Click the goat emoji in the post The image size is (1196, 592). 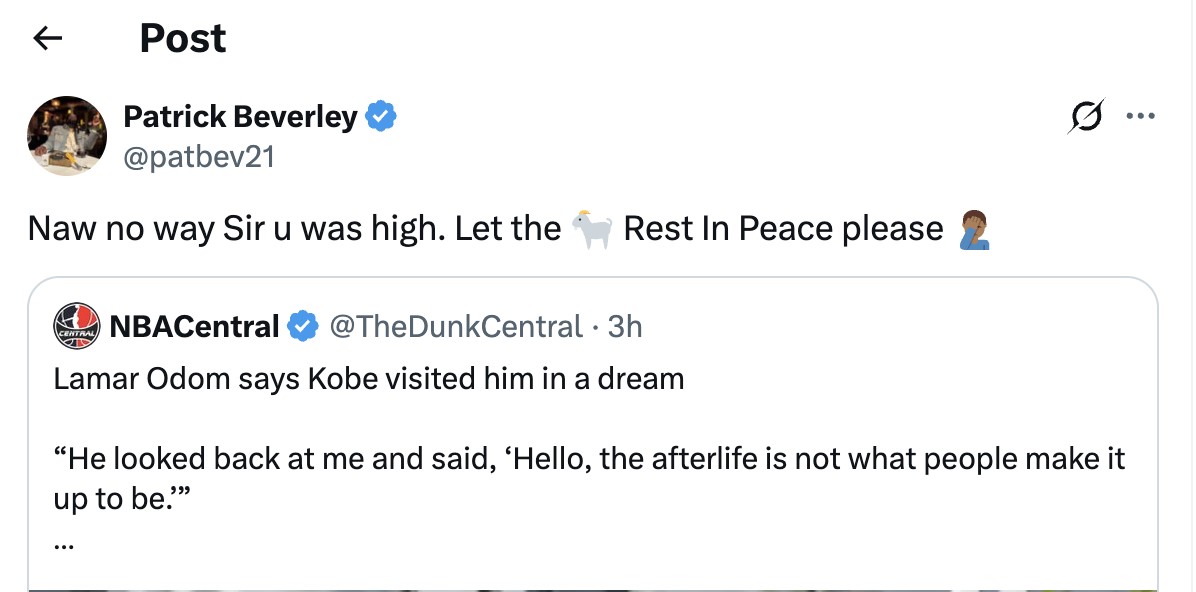[x=592, y=229]
